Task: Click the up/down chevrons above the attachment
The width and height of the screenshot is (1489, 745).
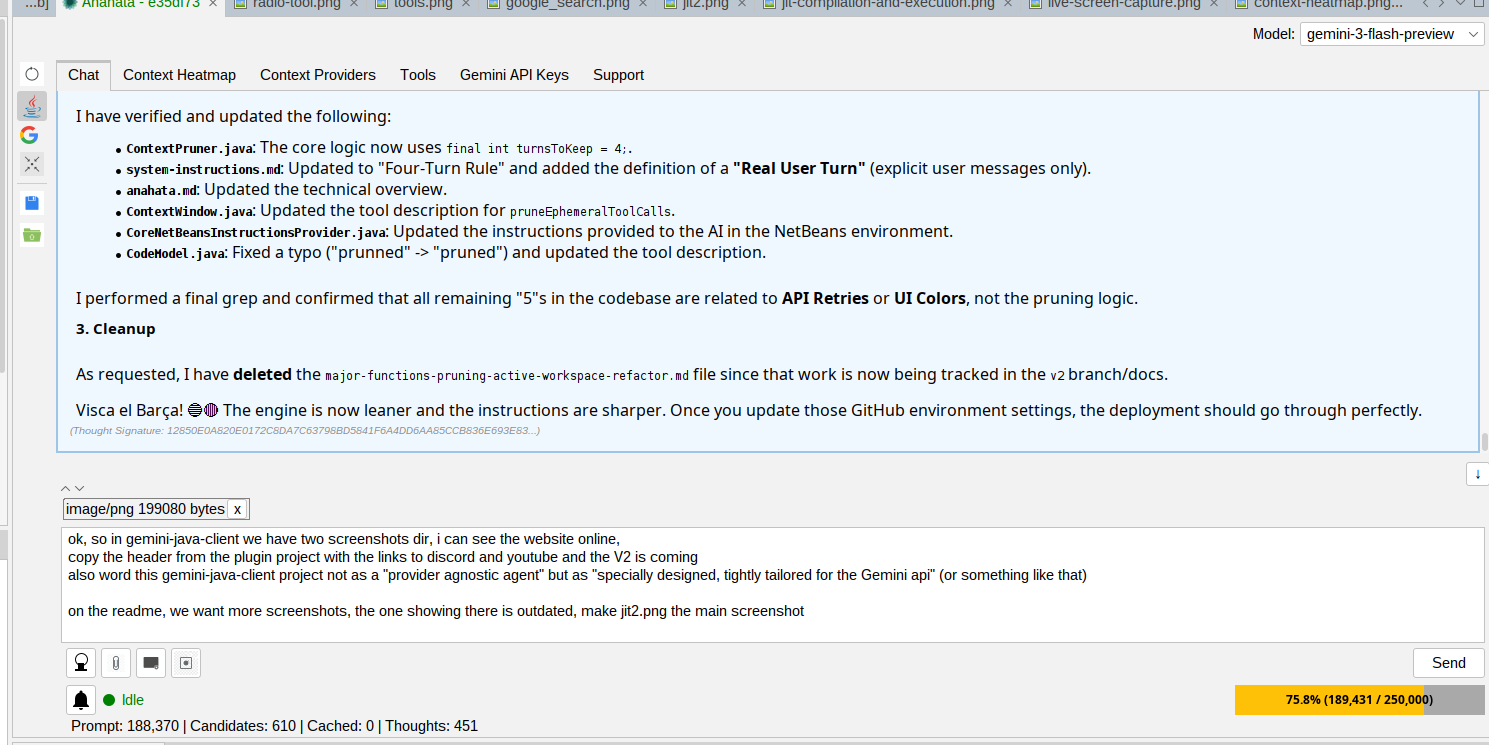Action: click(x=72, y=488)
